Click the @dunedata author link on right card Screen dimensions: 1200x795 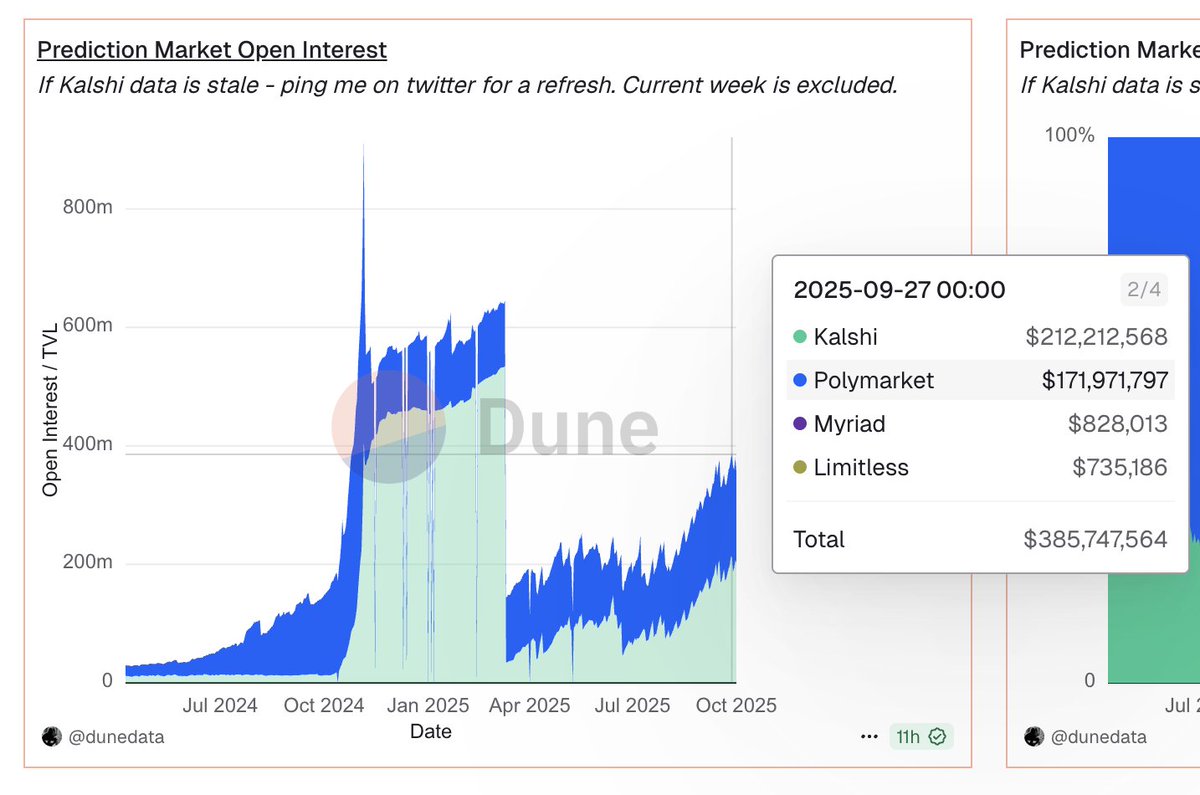[1098, 737]
